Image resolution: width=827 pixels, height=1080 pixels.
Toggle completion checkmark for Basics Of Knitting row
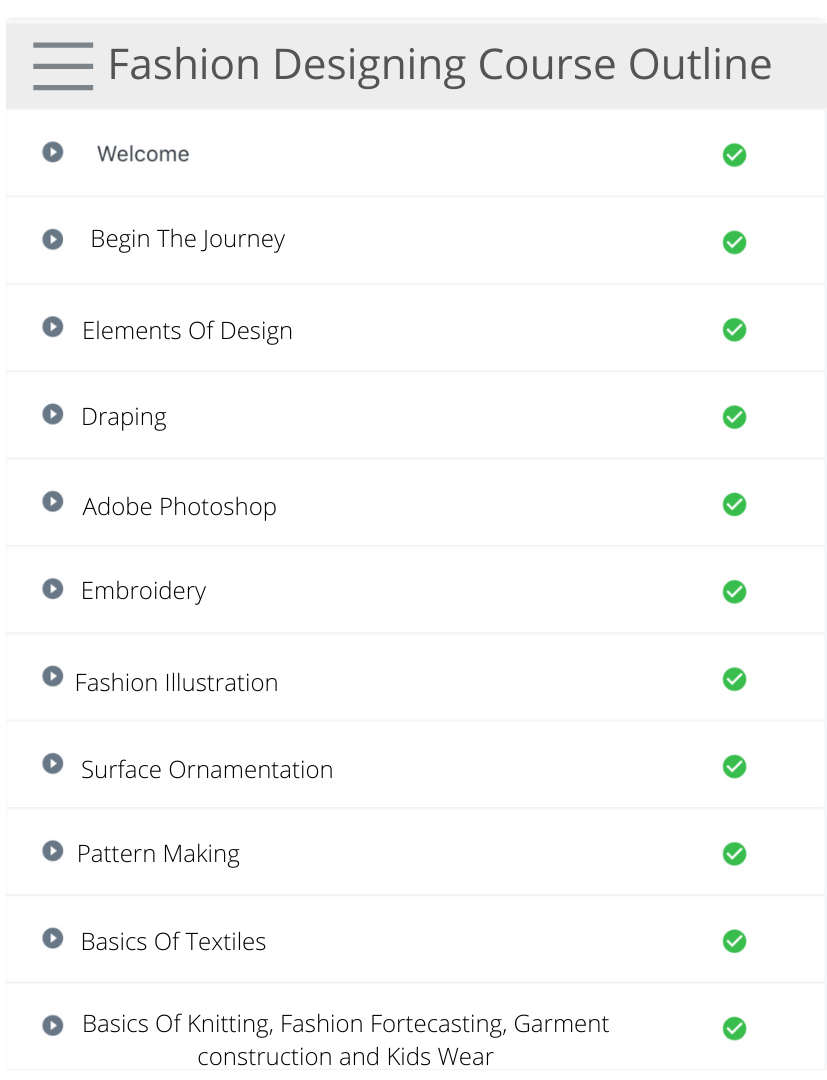click(734, 1028)
